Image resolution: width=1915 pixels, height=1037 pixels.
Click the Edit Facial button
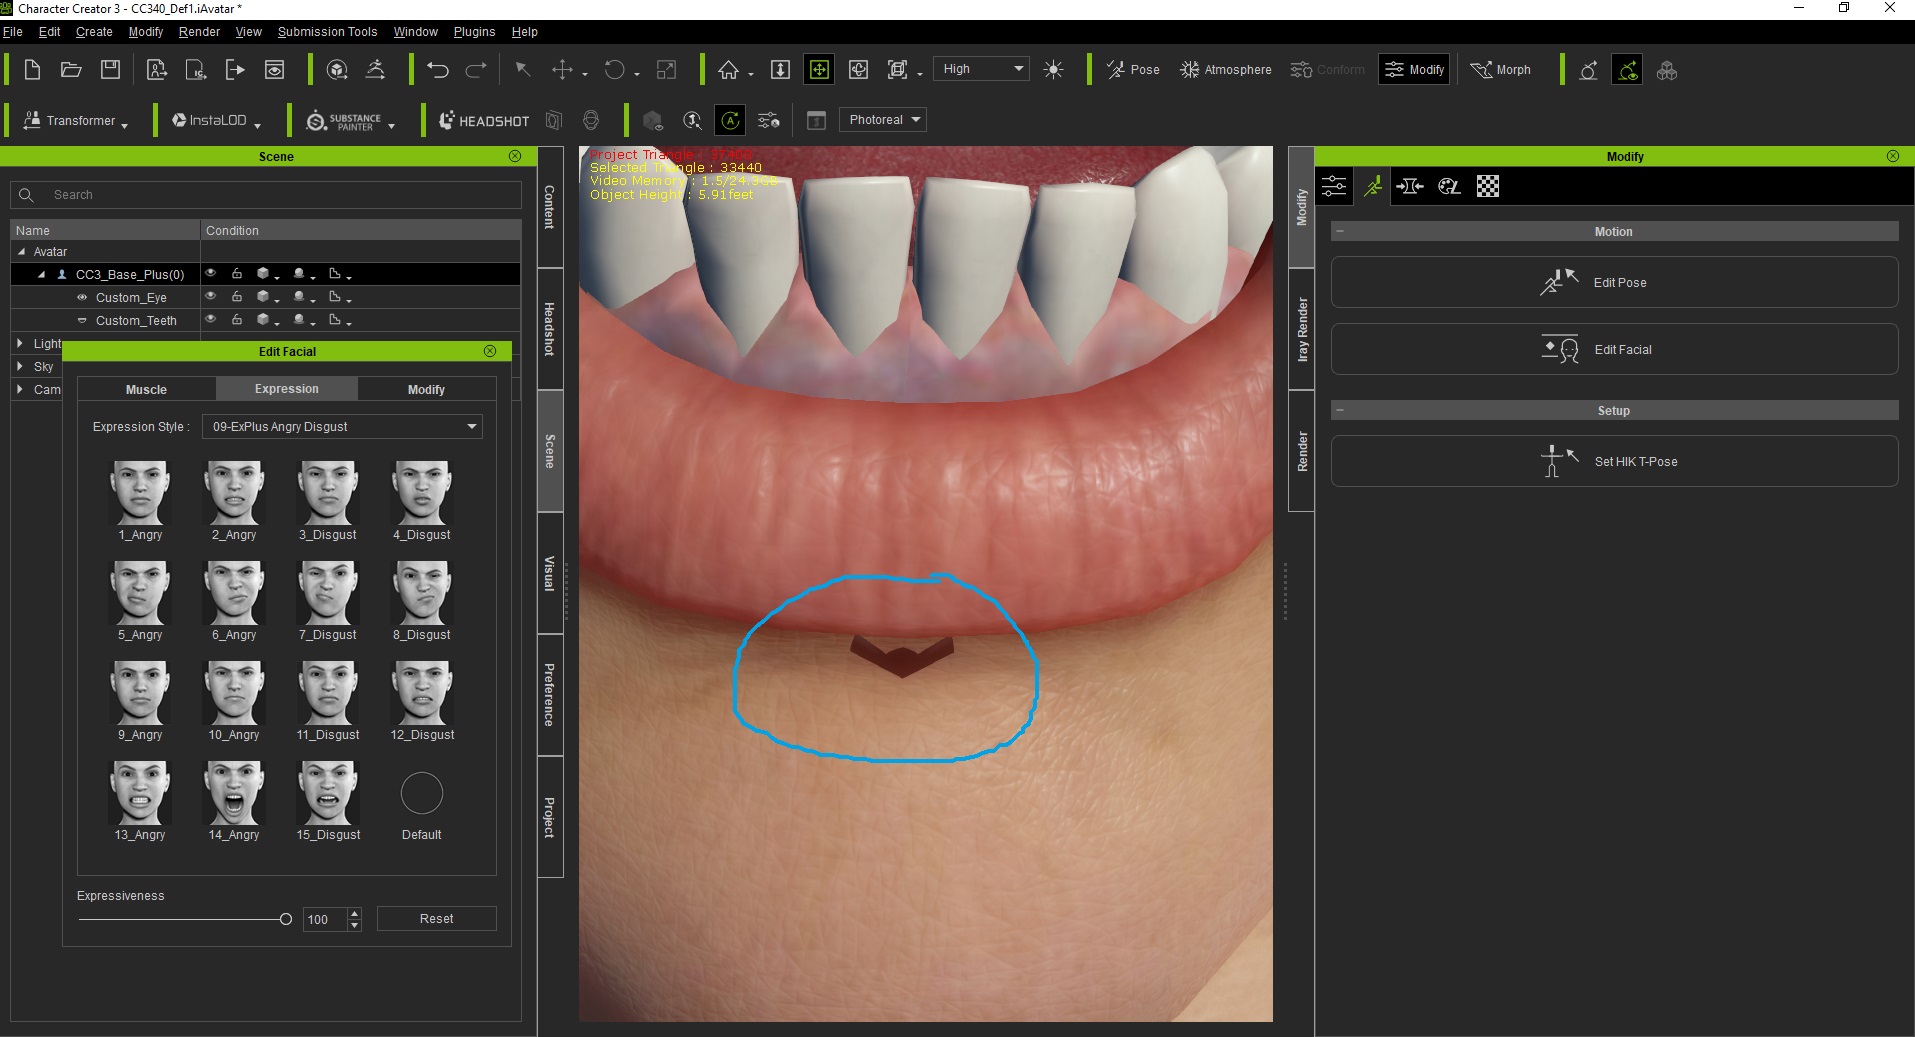[1614, 349]
